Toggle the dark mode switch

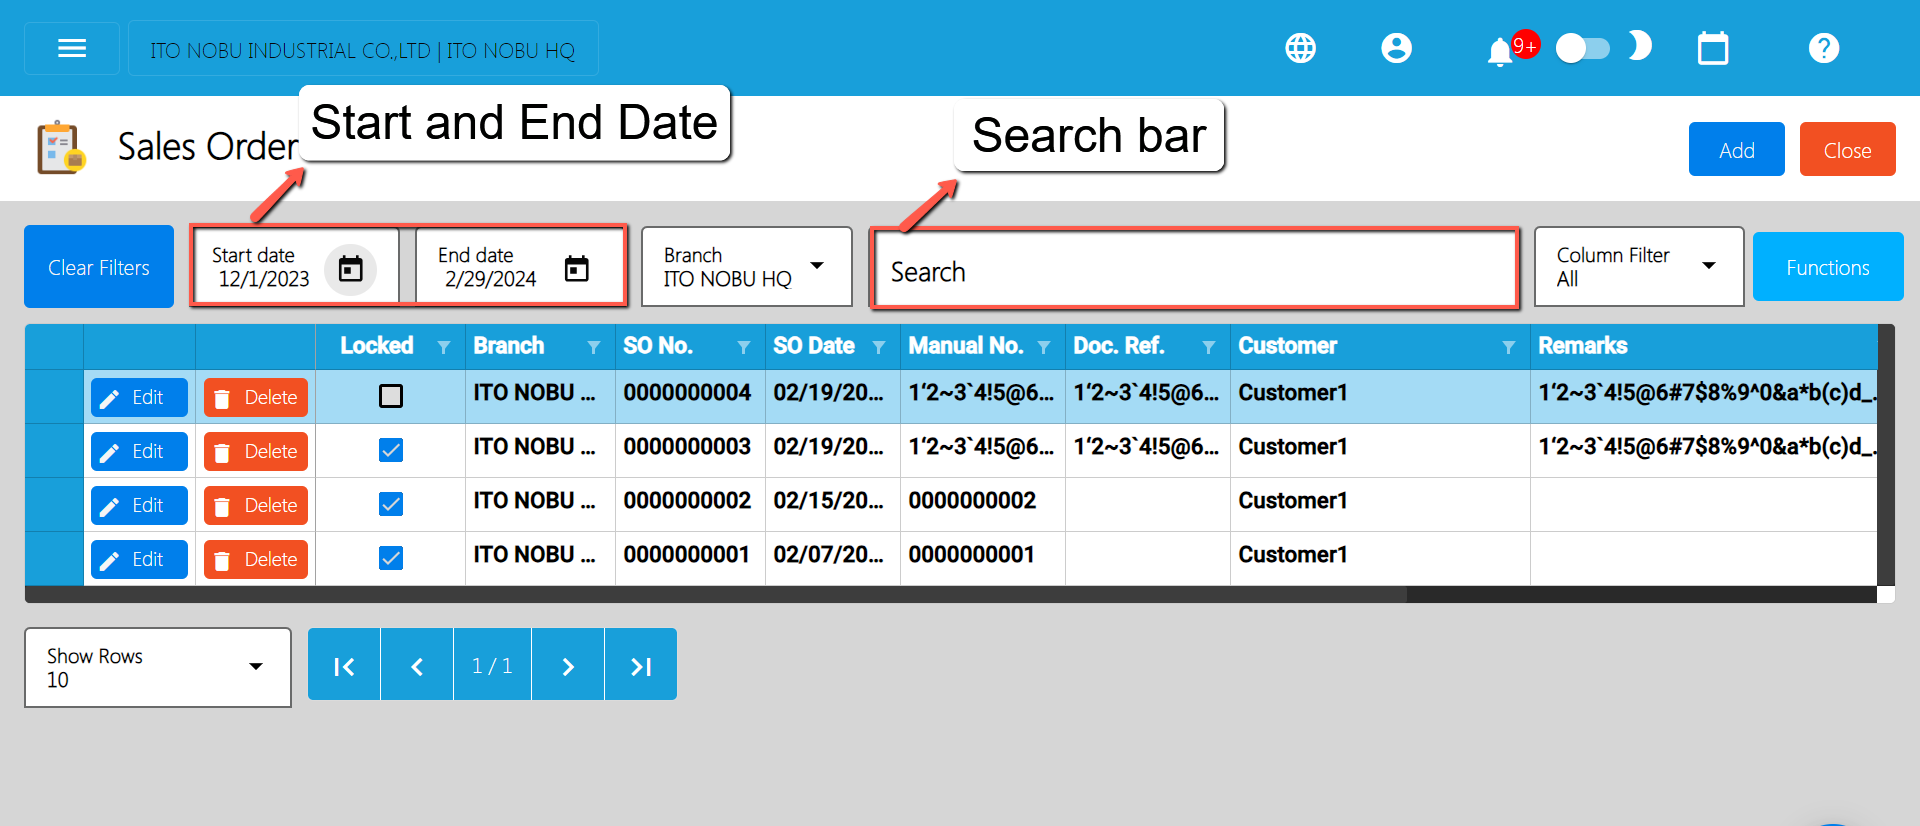pos(1583,48)
